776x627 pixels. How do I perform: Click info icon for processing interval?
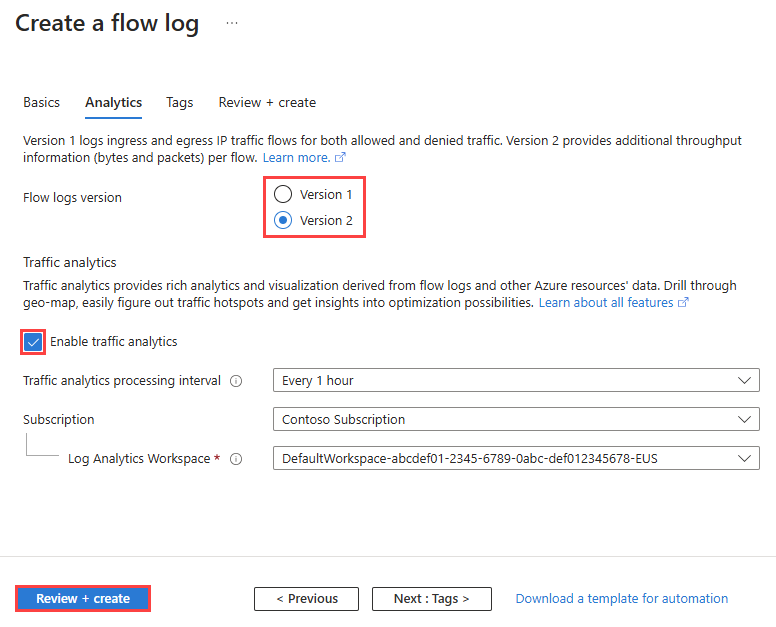[236, 381]
